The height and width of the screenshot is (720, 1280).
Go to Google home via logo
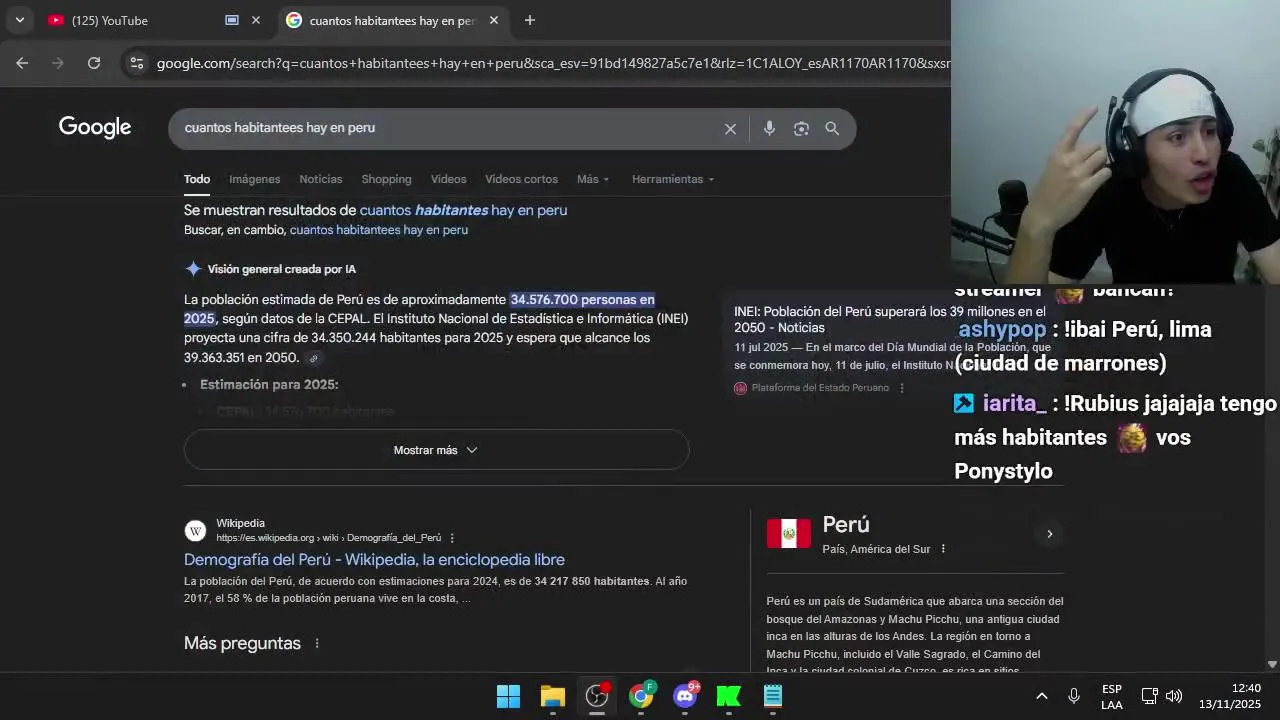[95, 127]
